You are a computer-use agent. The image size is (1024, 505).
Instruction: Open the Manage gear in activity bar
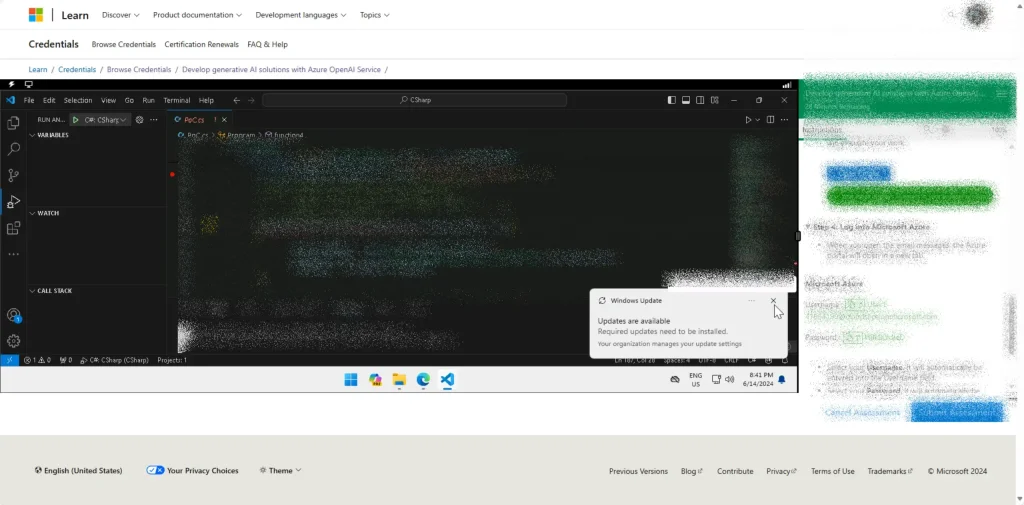(x=13, y=341)
